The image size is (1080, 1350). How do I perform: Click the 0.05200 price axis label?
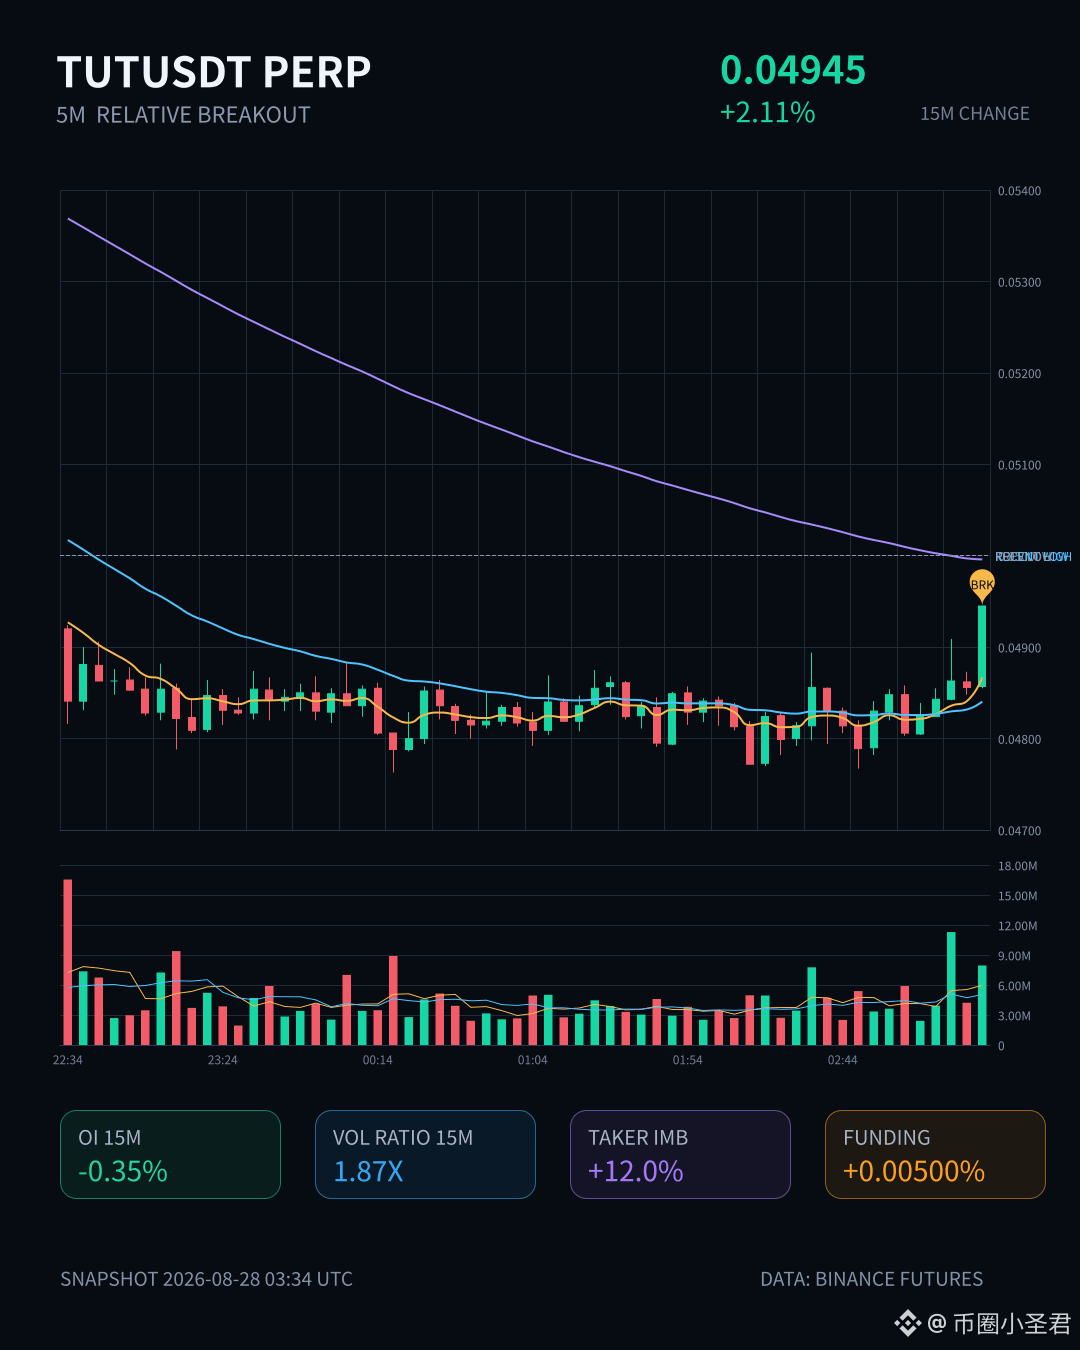click(1019, 374)
